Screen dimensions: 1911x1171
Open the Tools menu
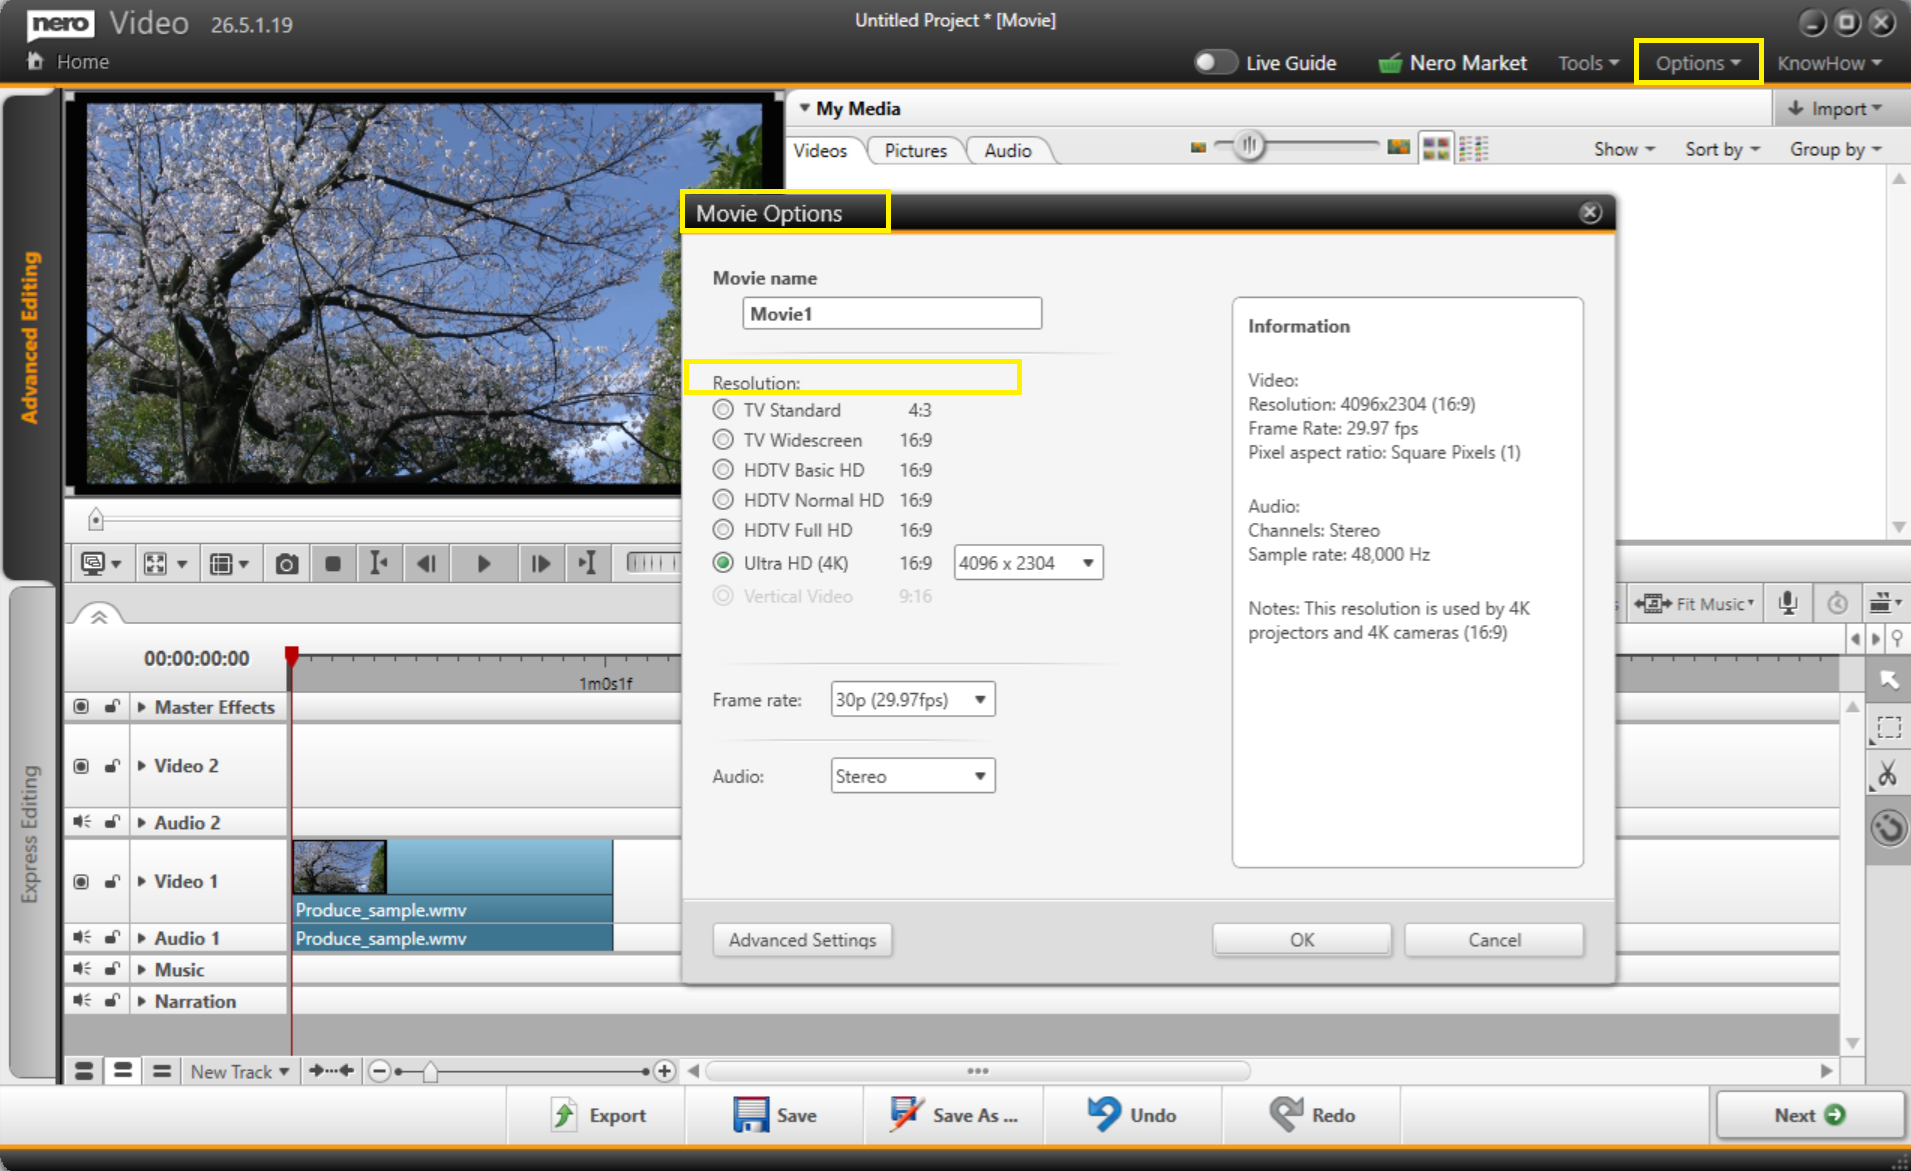1588,63
